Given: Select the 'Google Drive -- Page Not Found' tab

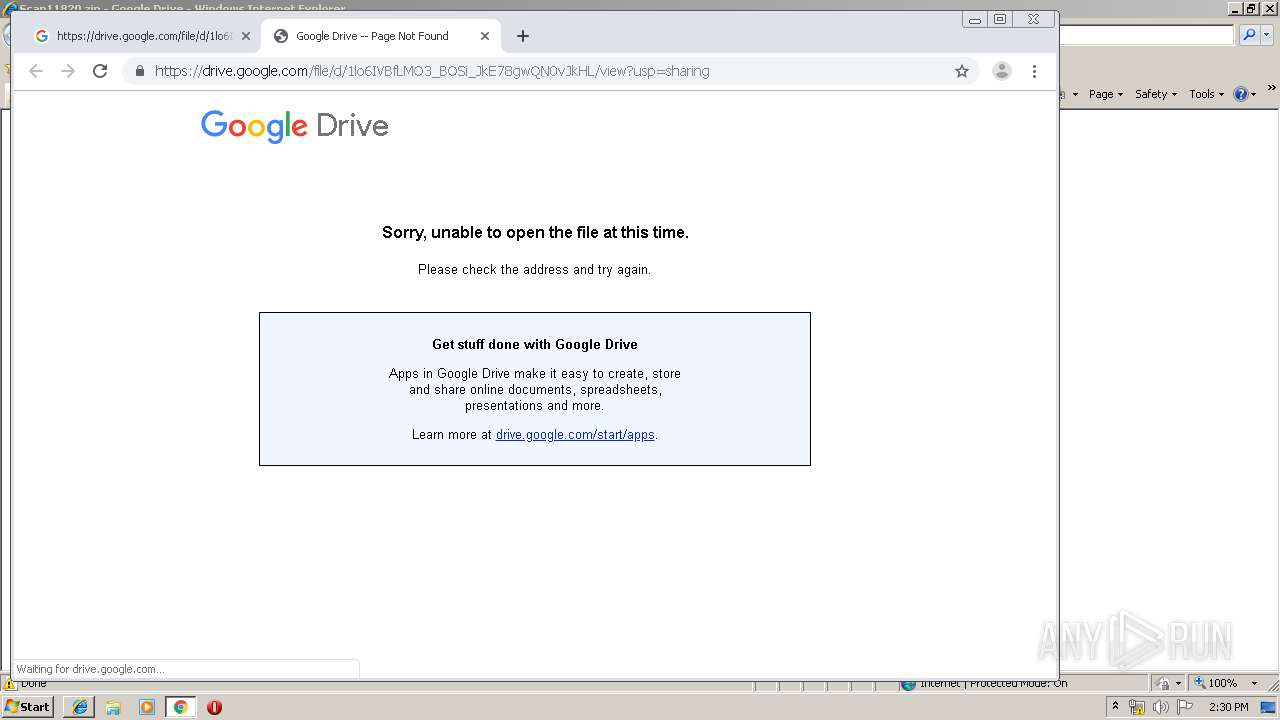Looking at the screenshot, I should [x=380, y=36].
